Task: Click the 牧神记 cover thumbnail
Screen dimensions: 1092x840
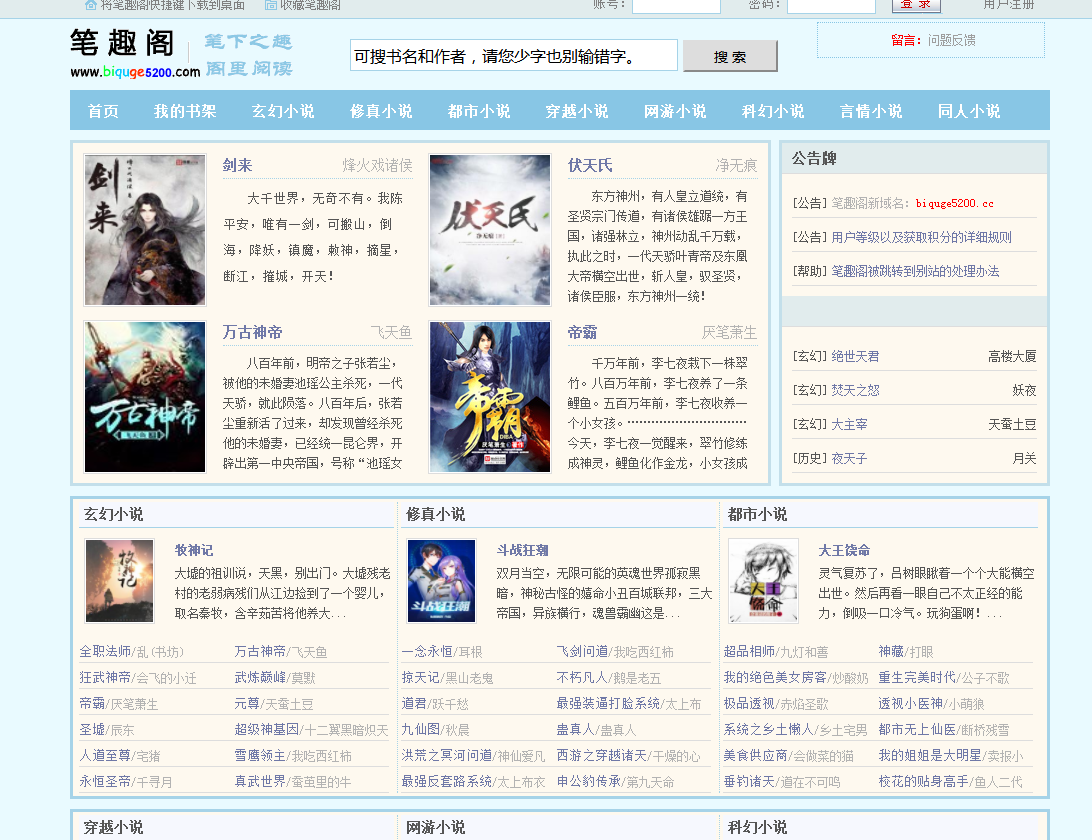Action: click(x=120, y=581)
